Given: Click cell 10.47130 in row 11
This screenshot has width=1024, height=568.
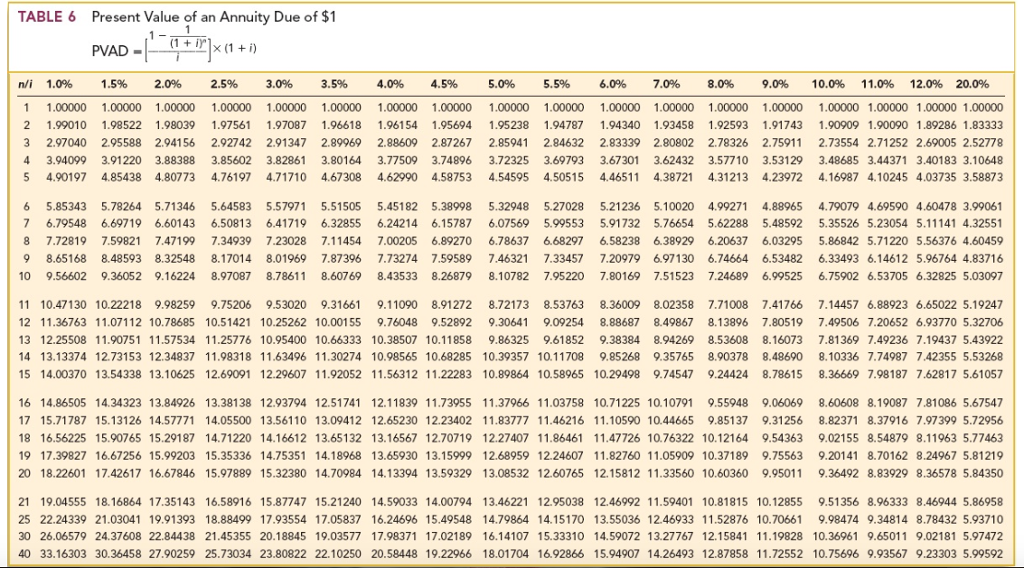Looking at the screenshot, I should click(x=63, y=305).
